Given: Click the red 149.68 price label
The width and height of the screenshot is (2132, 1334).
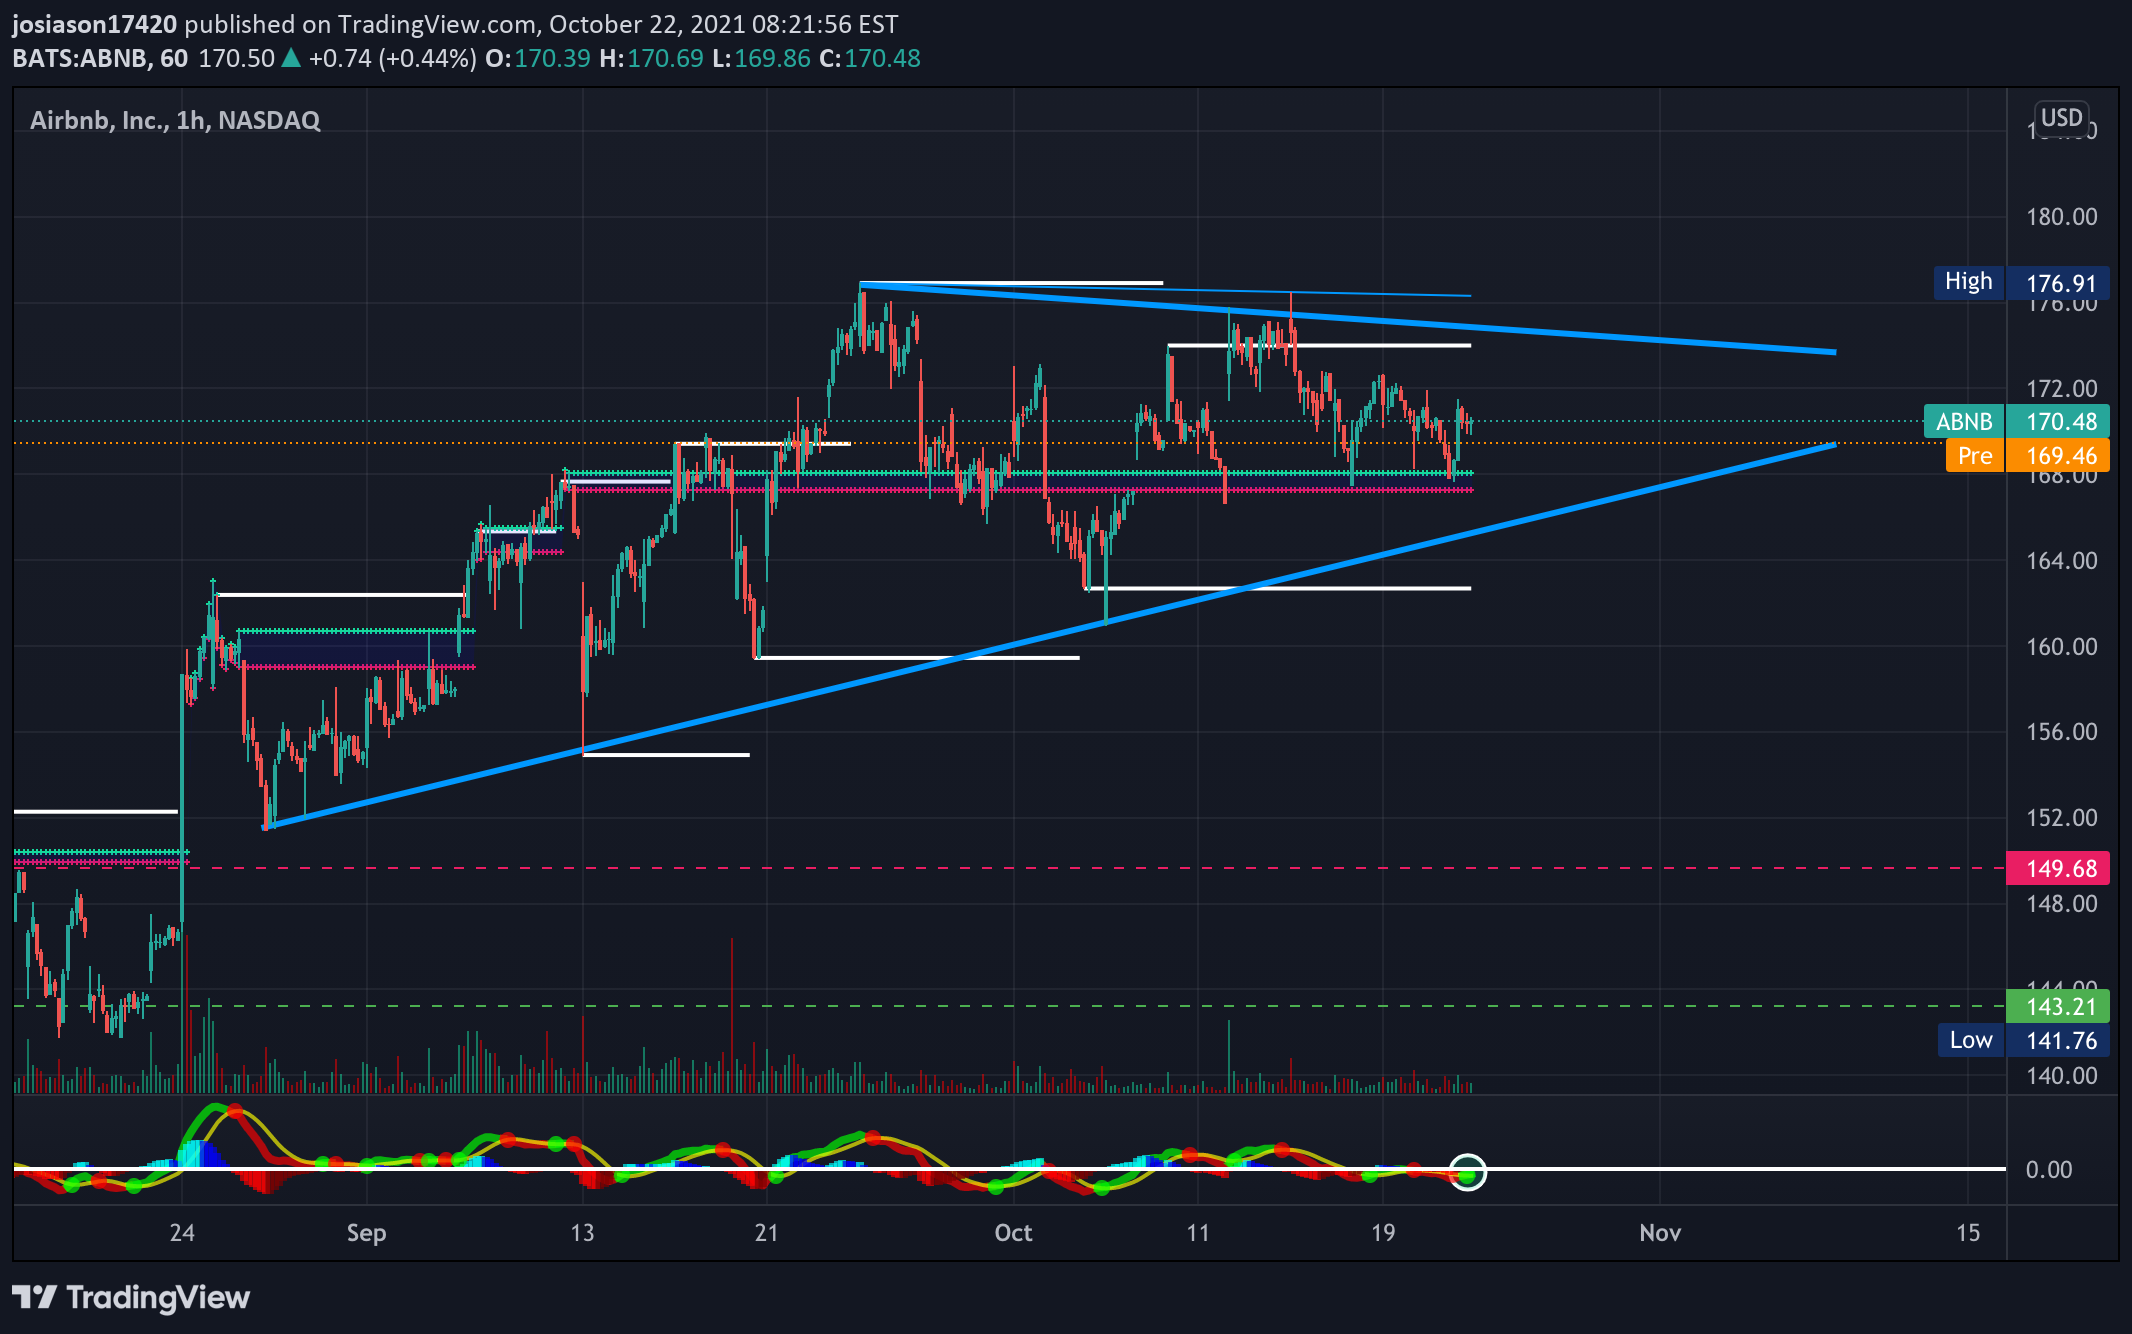Looking at the screenshot, I should pos(2058,868).
